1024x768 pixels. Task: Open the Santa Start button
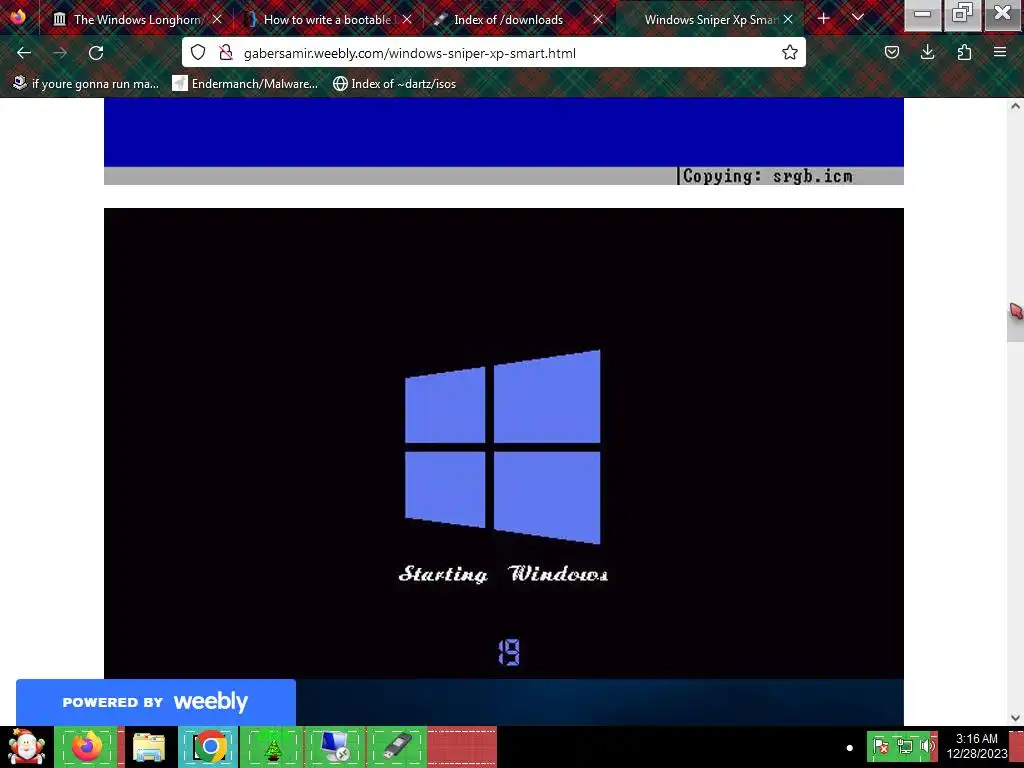coord(26,747)
